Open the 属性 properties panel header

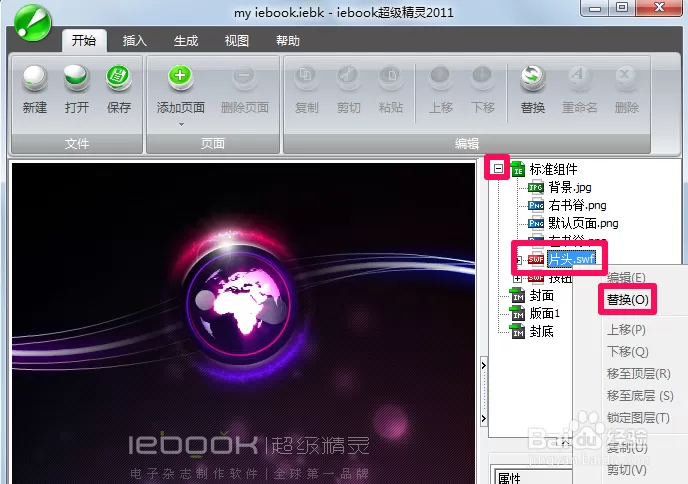coord(509,478)
